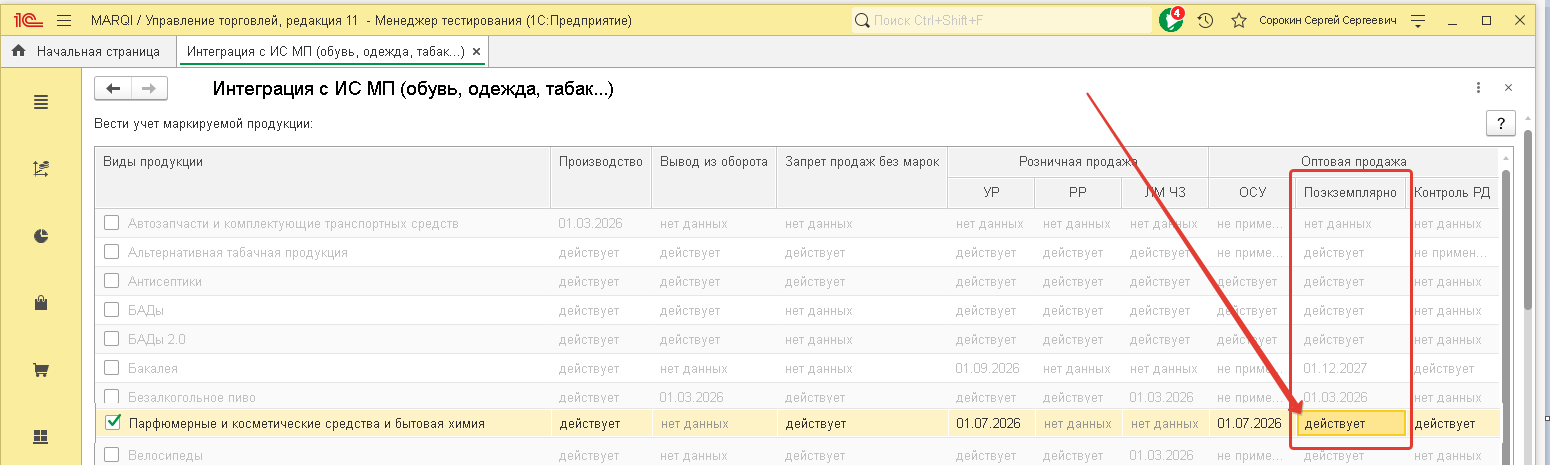
Task: Click the back arrow navigation button
Action: (113, 89)
